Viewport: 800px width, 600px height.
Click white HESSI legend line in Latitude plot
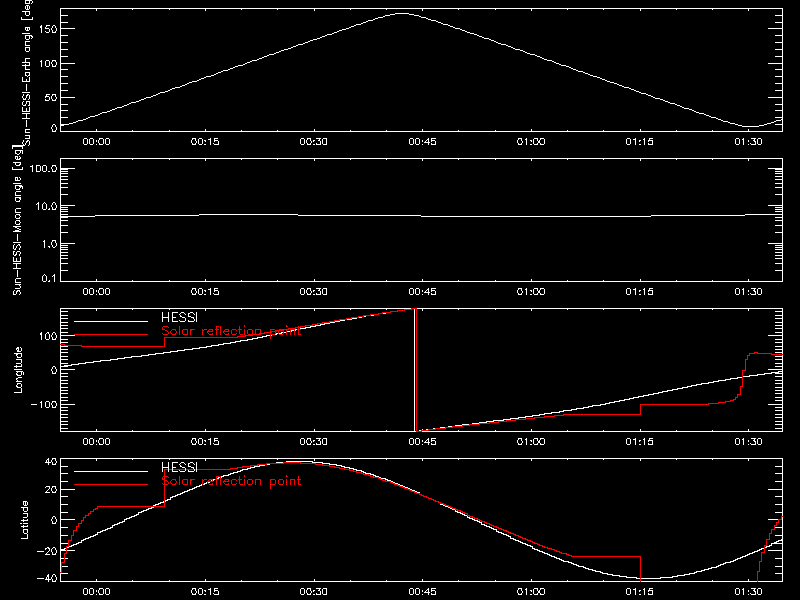tap(111, 471)
